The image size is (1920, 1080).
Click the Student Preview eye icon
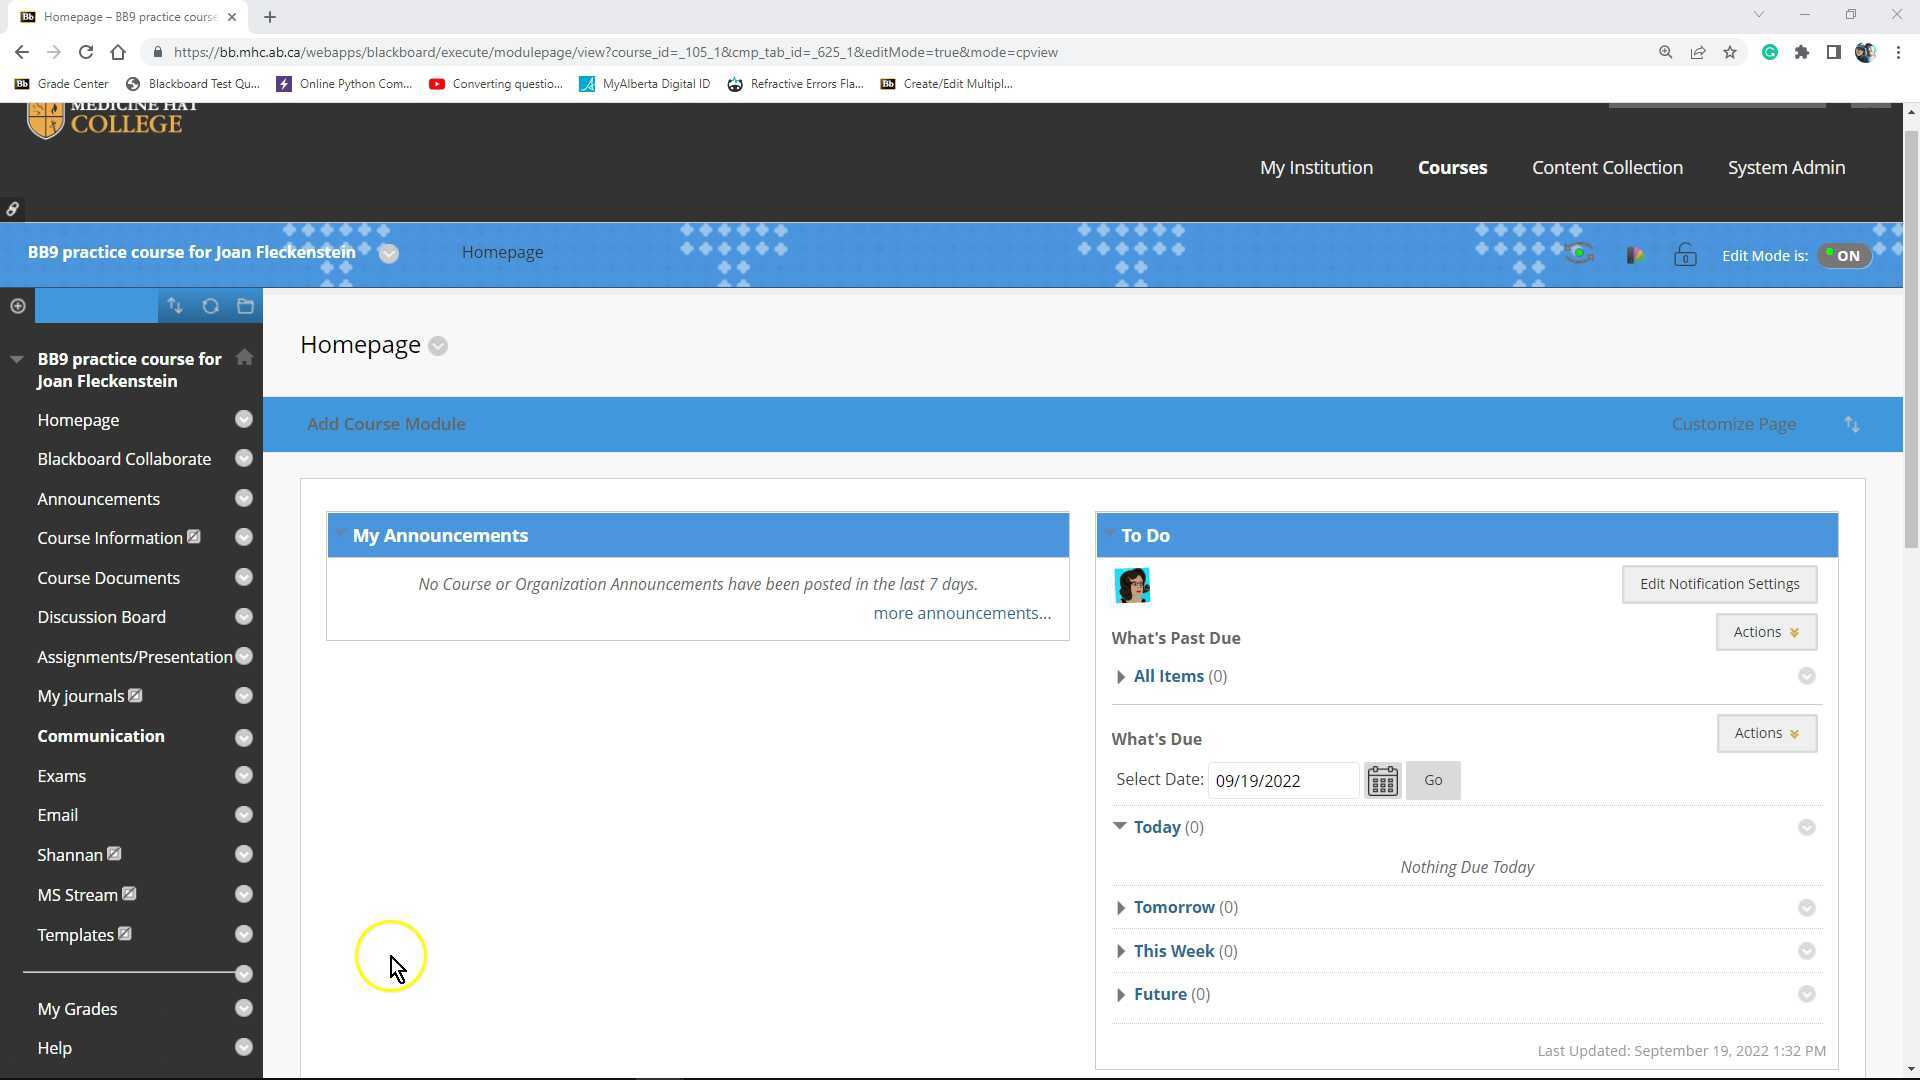[x=1579, y=254]
